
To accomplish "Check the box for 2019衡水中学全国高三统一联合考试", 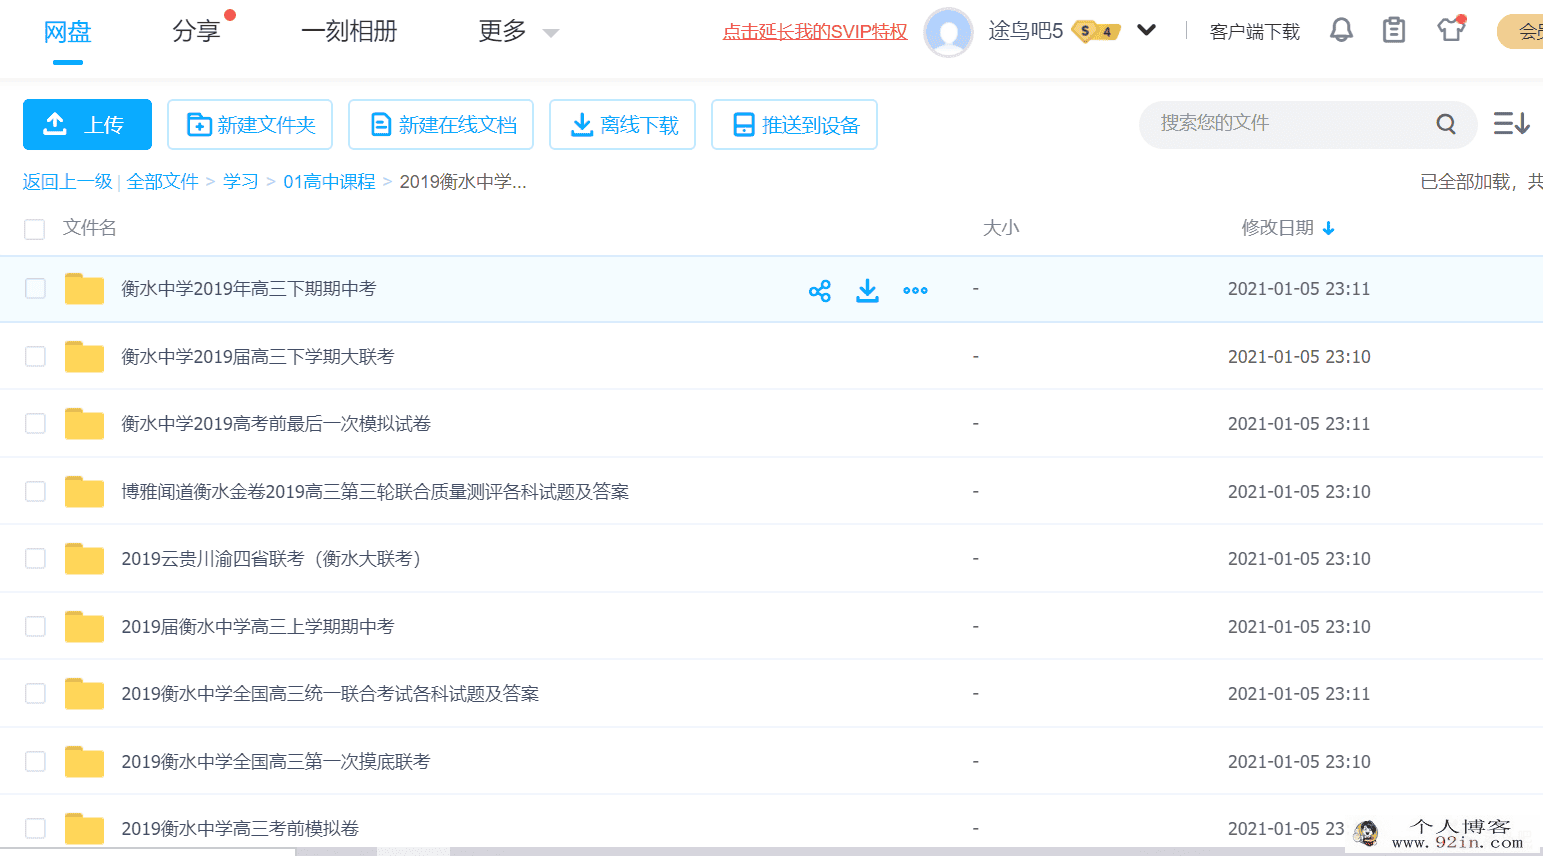I will coord(35,694).
